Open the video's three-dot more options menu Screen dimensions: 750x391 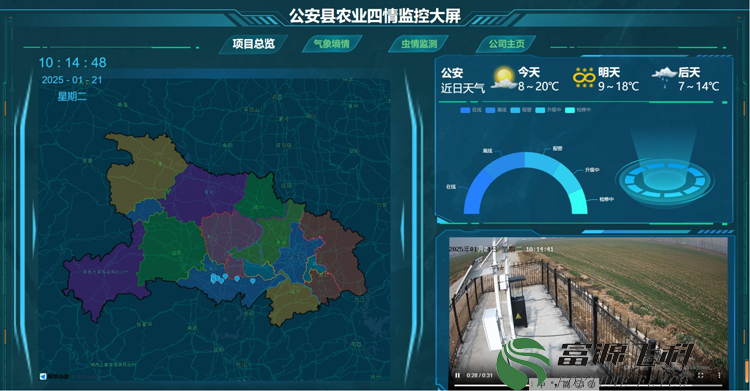coord(719,375)
